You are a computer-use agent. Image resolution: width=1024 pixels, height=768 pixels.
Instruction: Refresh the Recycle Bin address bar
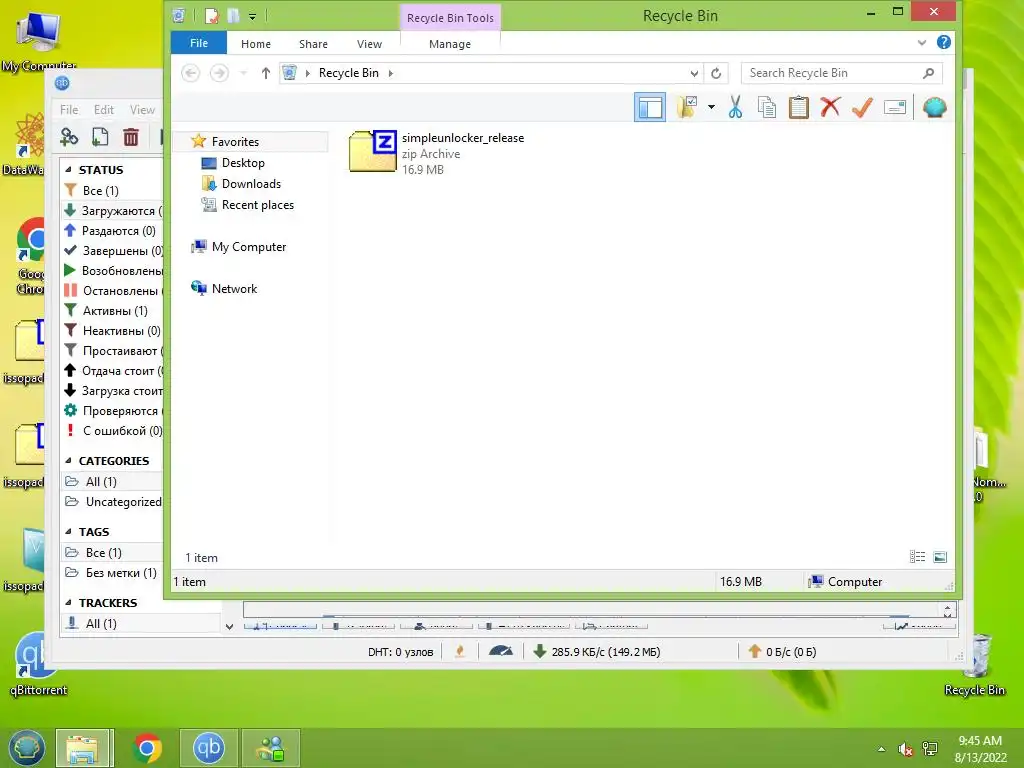point(716,73)
